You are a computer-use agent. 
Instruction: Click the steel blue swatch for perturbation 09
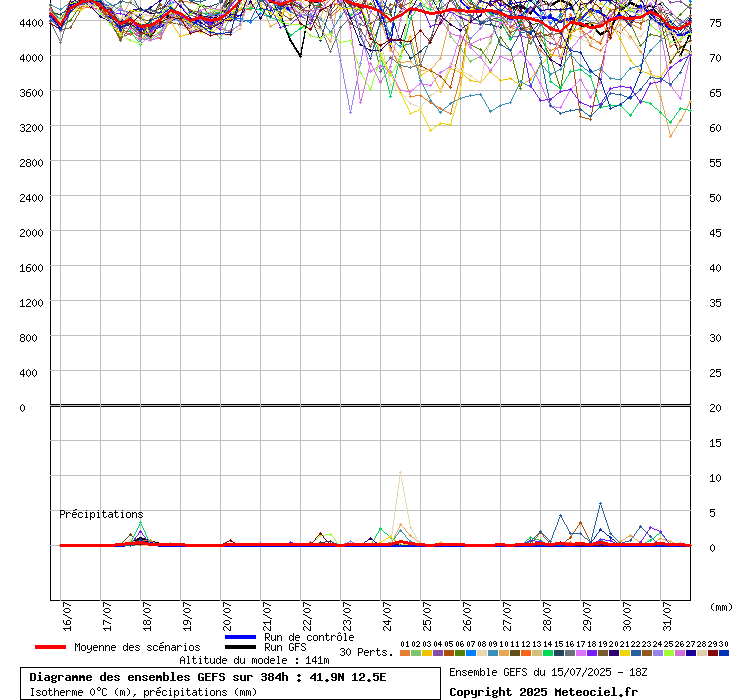[493, 653]
